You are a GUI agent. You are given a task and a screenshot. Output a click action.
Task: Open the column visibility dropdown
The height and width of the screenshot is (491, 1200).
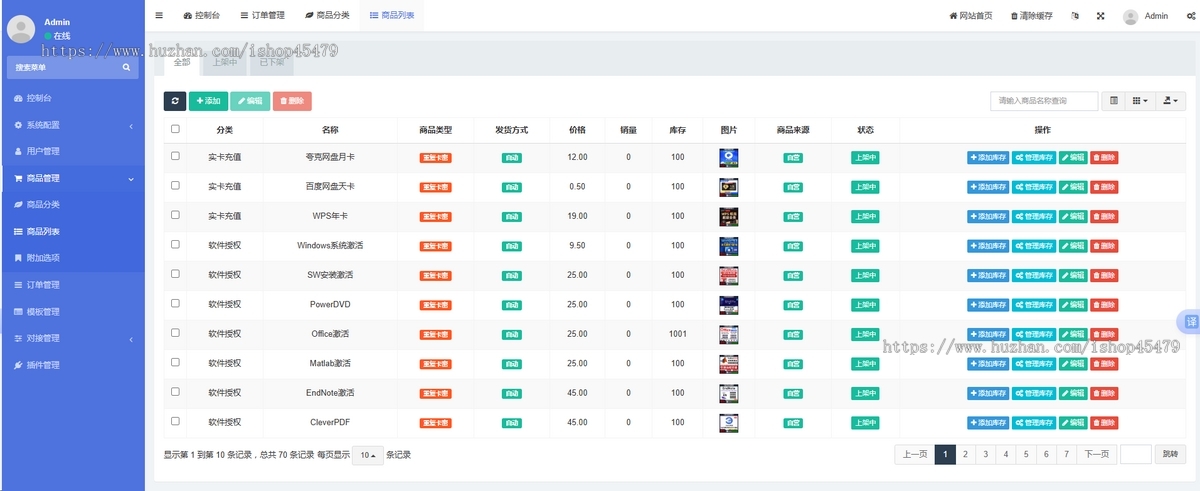pos(1140,101)
